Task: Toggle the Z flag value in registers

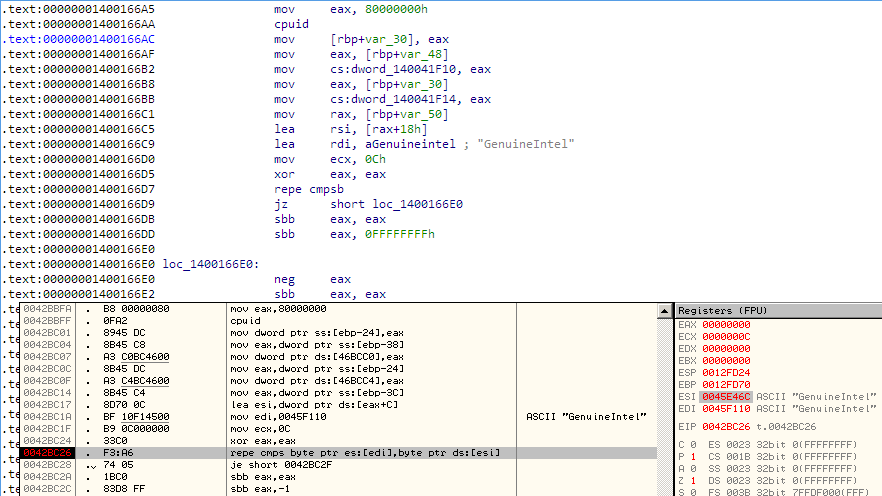Action: pyautogui.click(x=694, y=478)
